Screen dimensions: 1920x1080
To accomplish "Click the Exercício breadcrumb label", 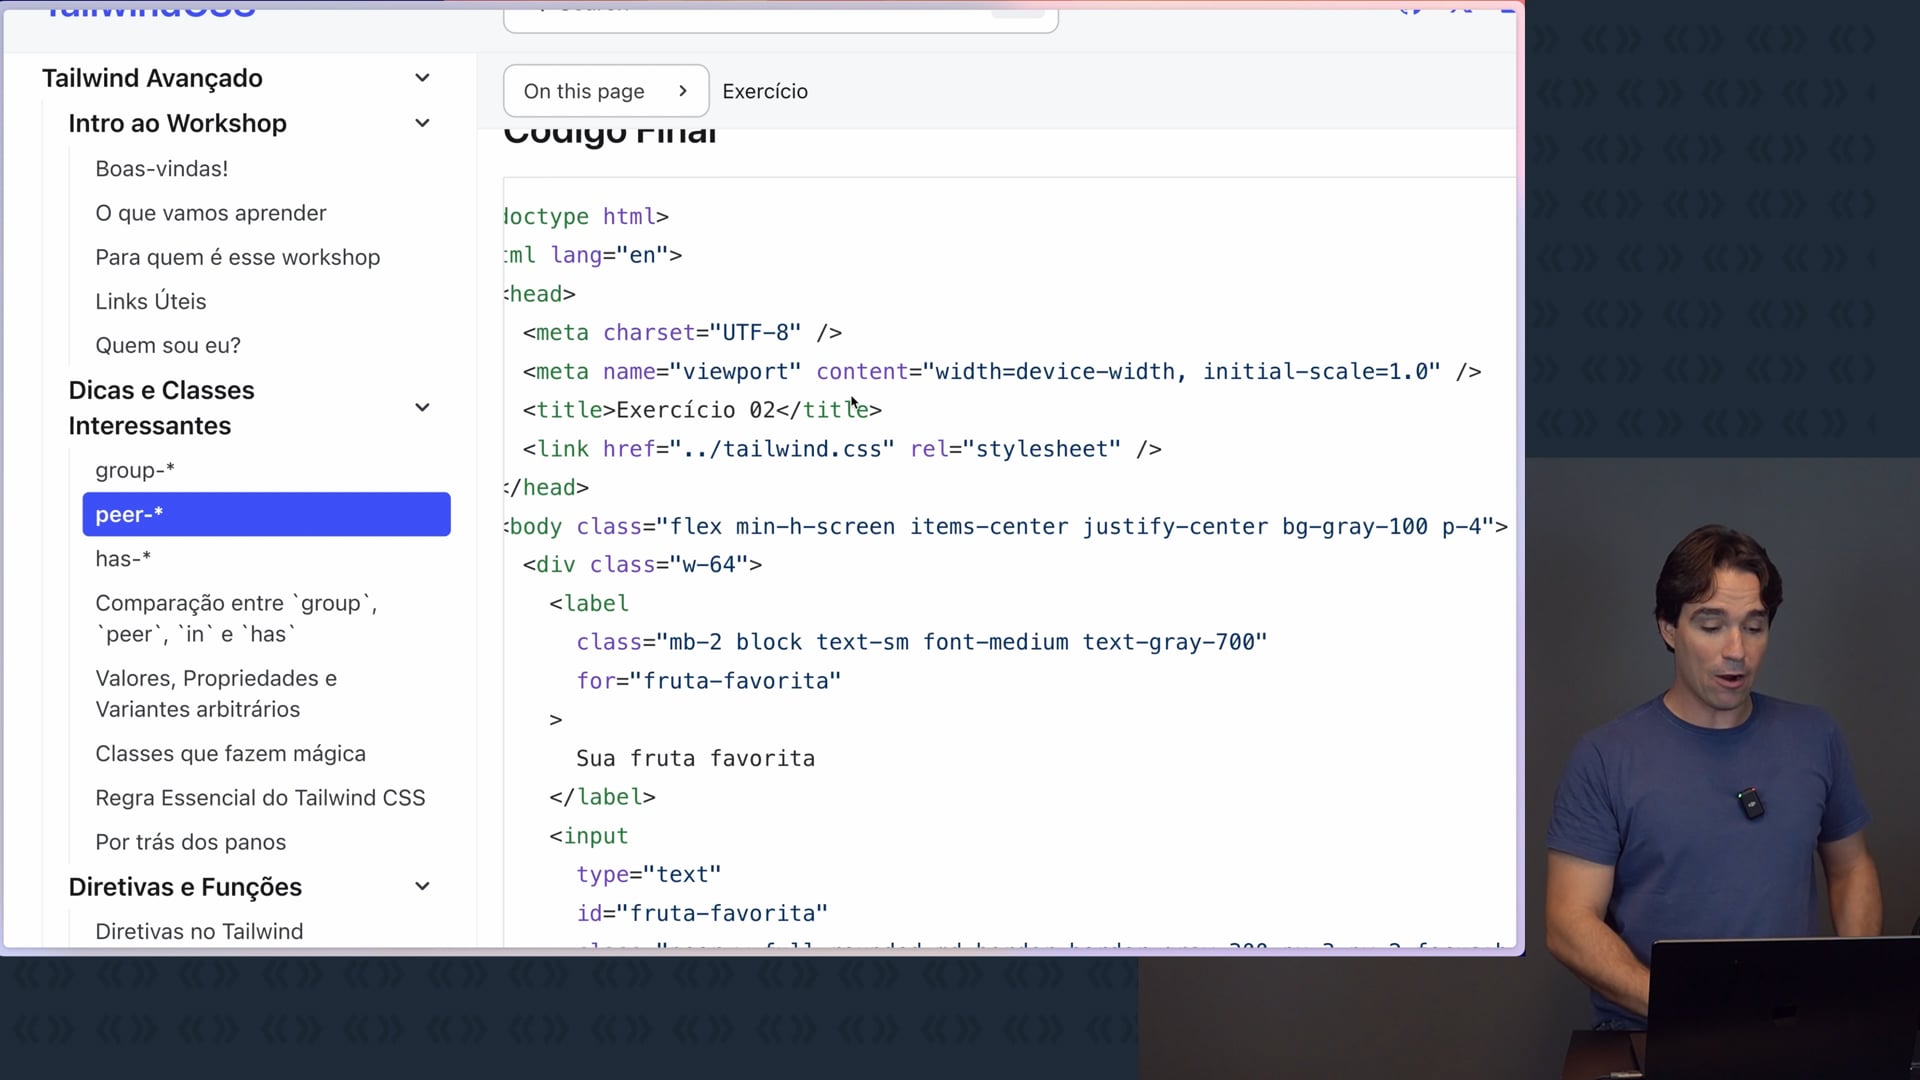I will tap(765, 91).
